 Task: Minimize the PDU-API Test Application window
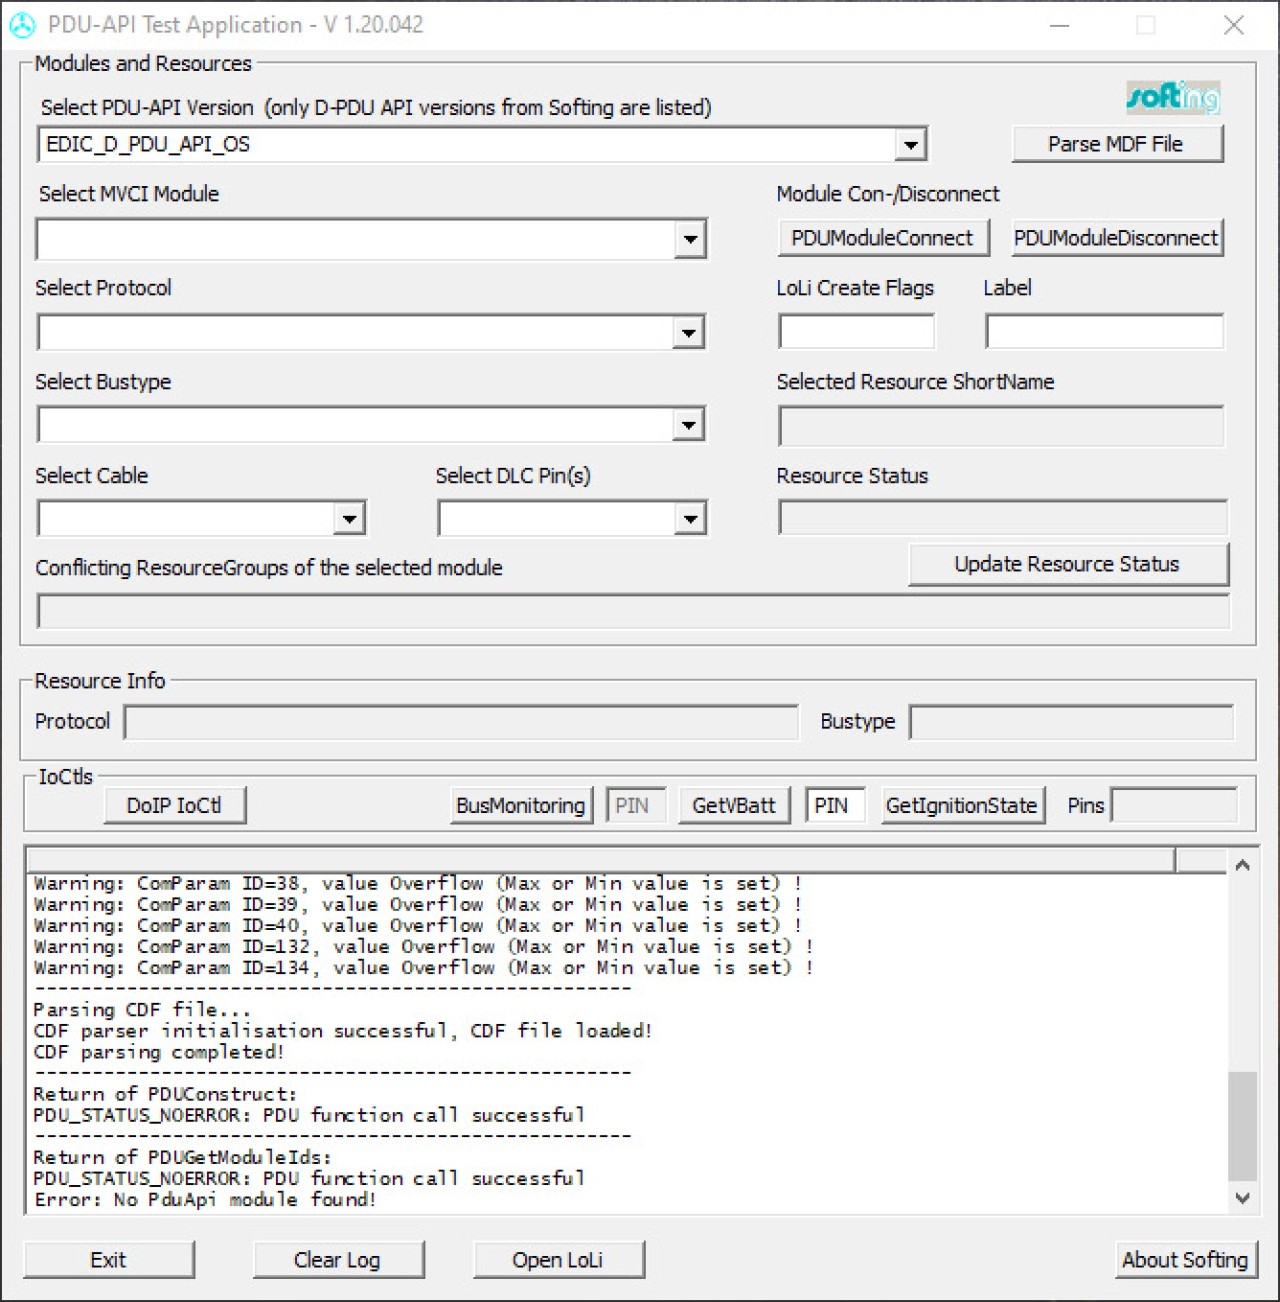[x=1060, y=25]
